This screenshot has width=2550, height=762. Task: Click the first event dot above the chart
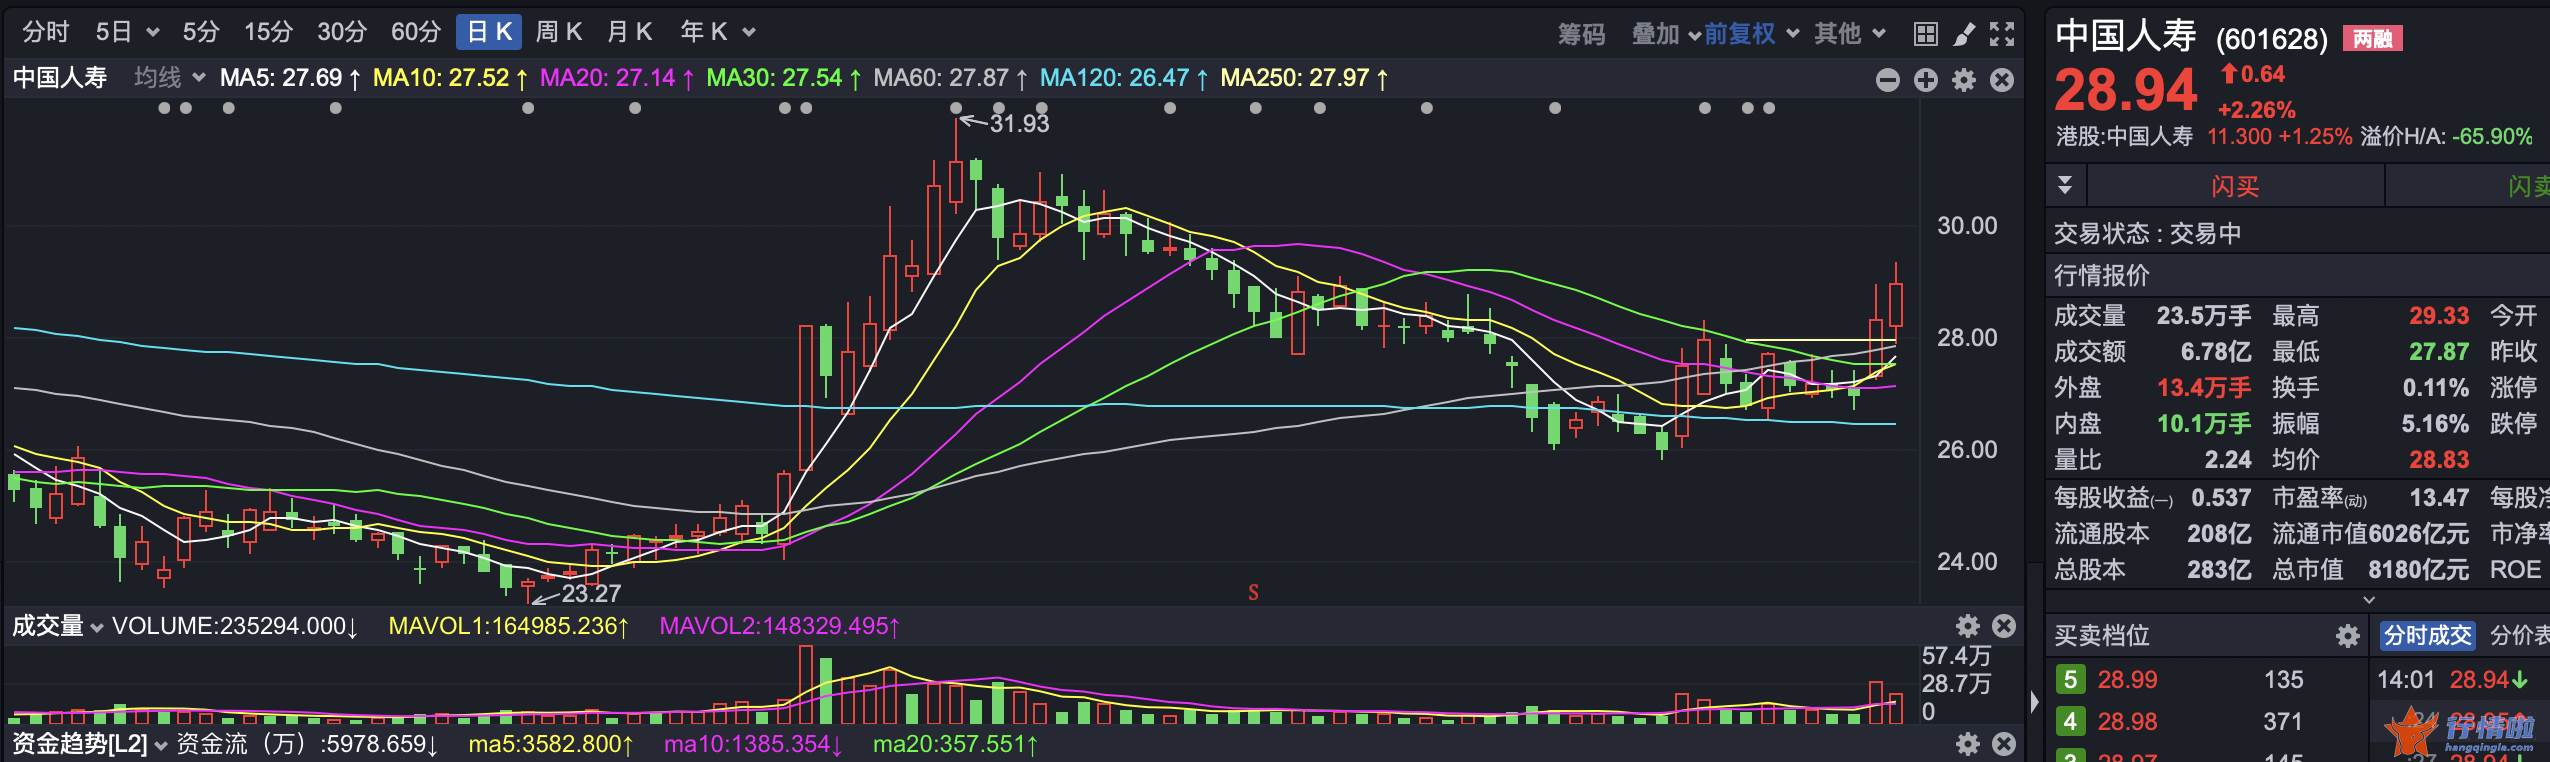pos(164,108)
